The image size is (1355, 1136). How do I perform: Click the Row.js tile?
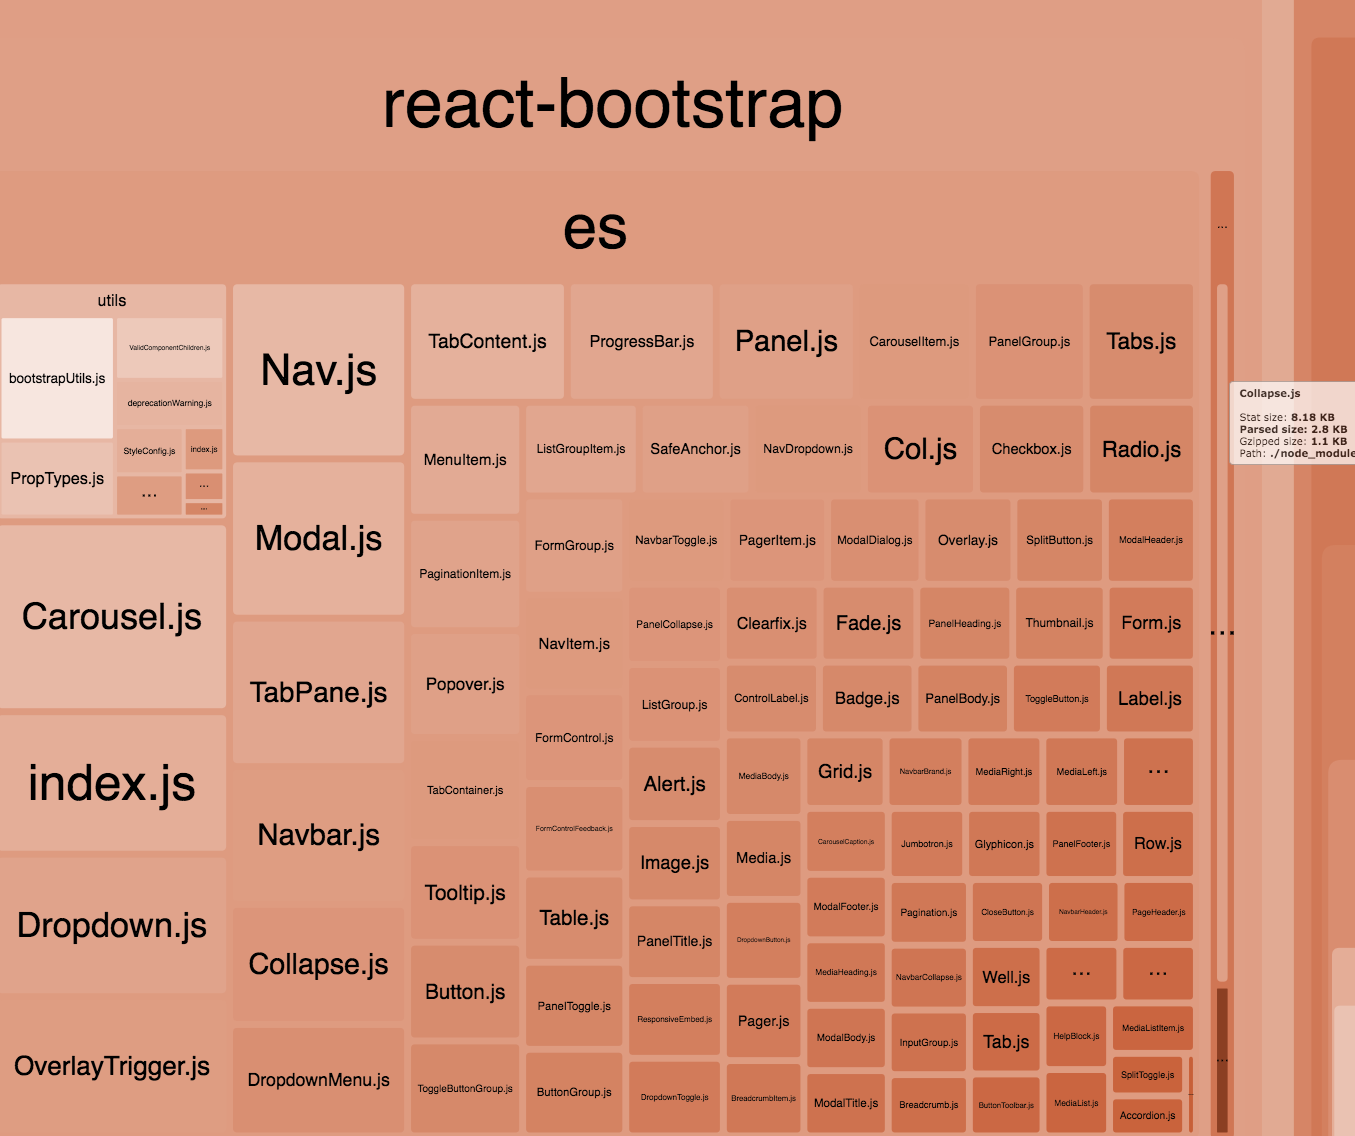(x=1158, y=843)
